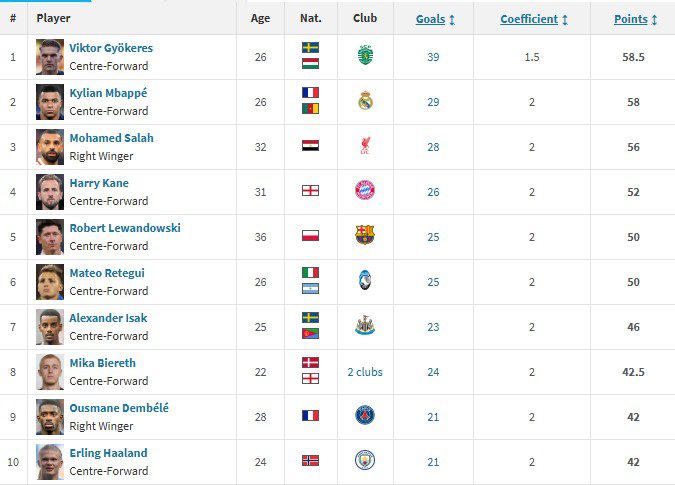The image size is (675, 485).
Task: Click the FC Barcelona club crest
Action: tap(365, 236)
